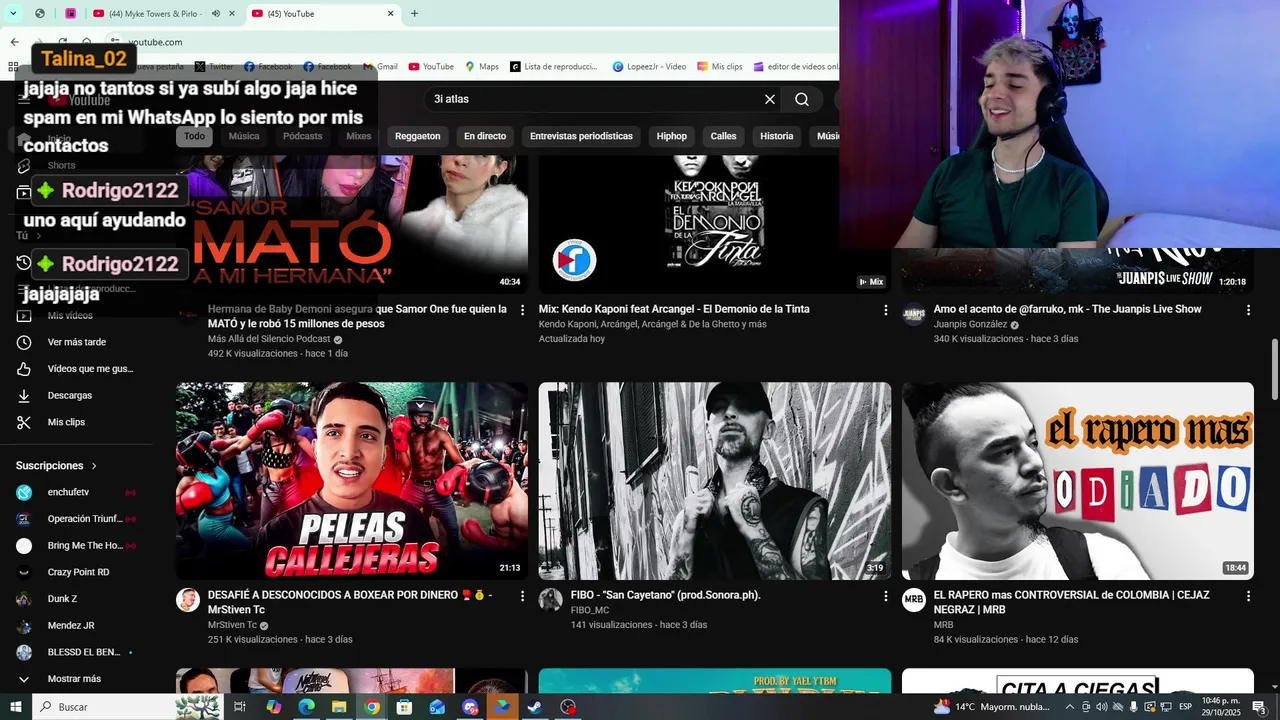Open Mis clips in the sidebar
The height and width of the screenshot is (720, 1280).
click(x=66, y=422)
